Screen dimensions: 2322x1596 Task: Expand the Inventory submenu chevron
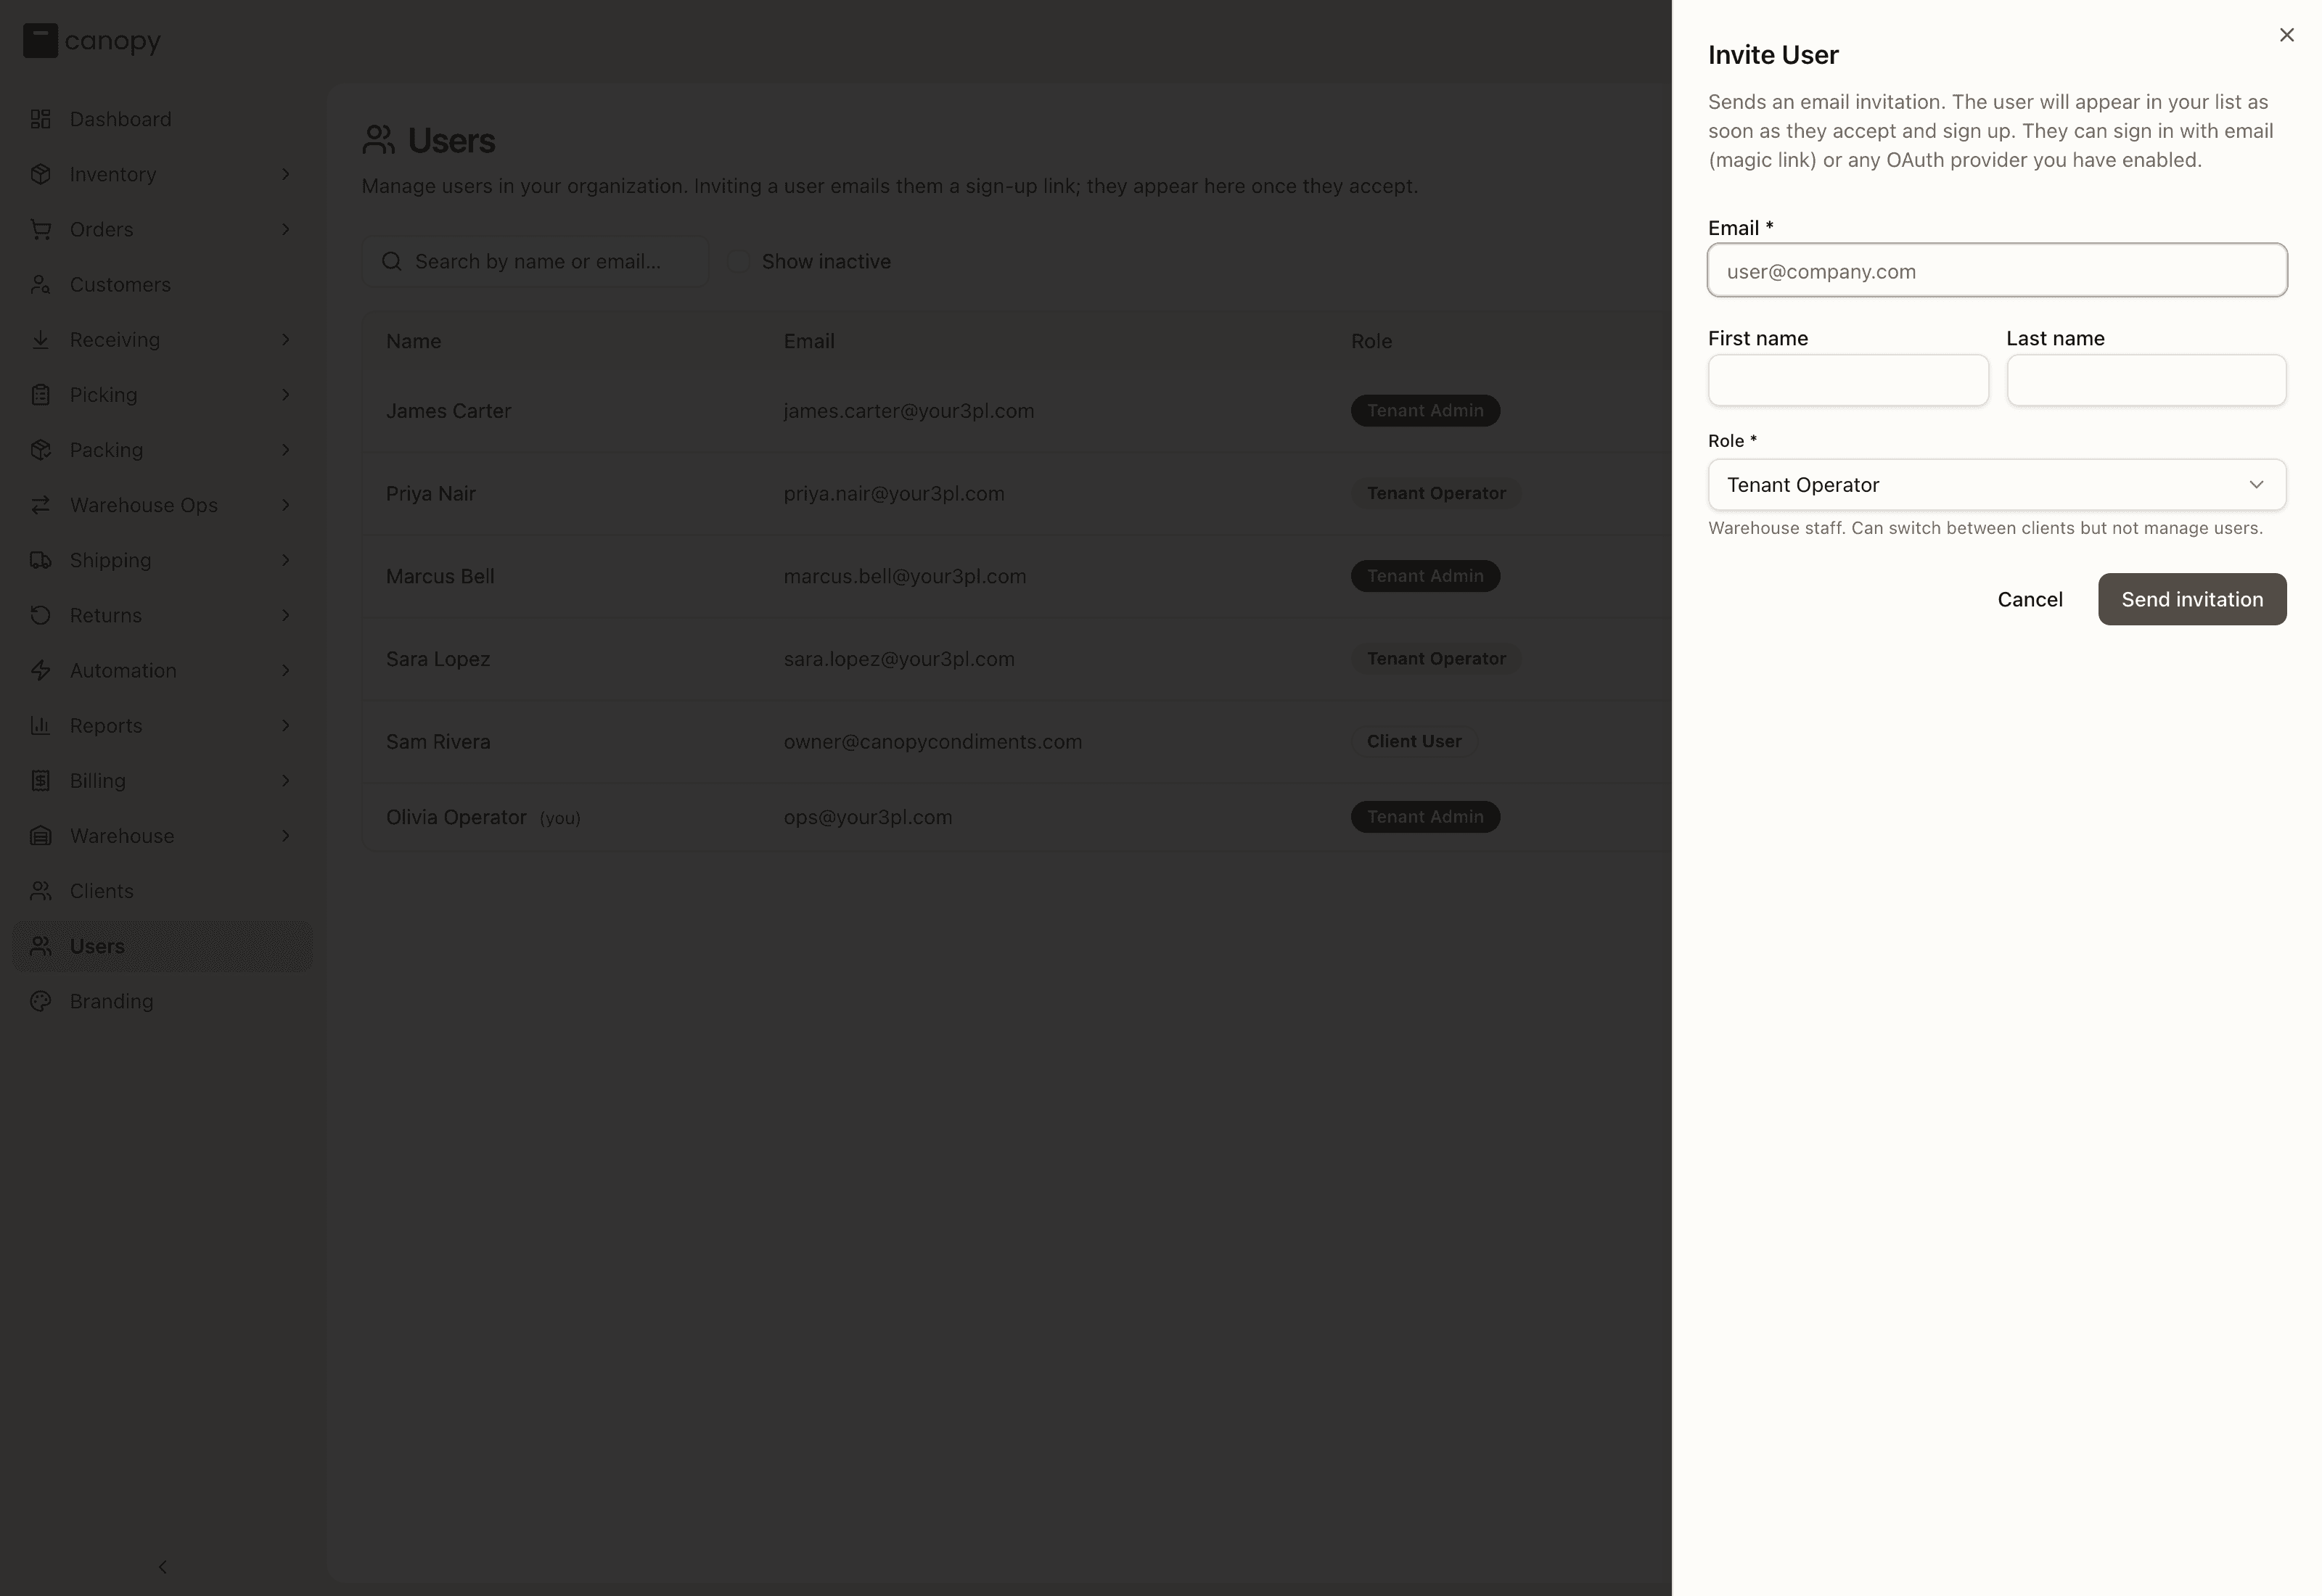(286, 174)
